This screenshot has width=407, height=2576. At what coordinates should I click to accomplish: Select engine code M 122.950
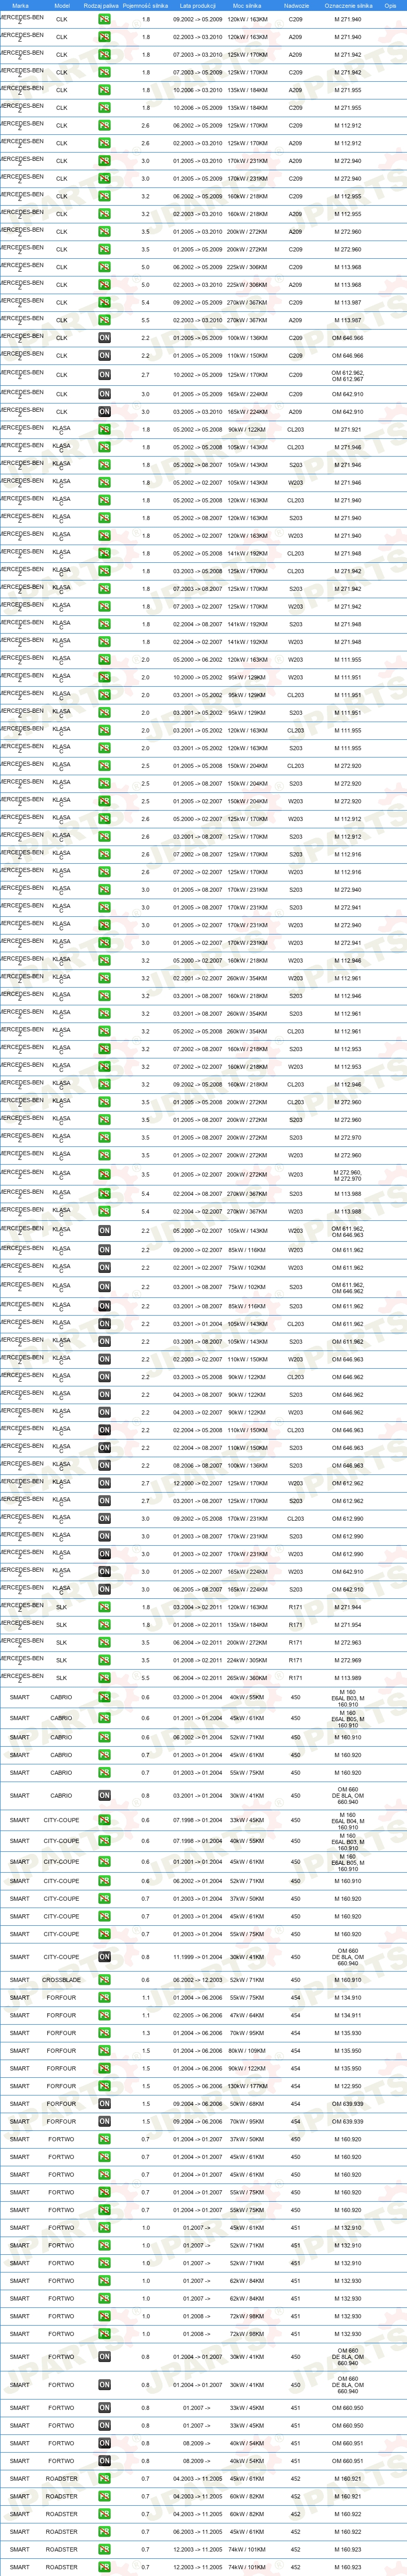pyautogui.click(x=348, y=2086)
